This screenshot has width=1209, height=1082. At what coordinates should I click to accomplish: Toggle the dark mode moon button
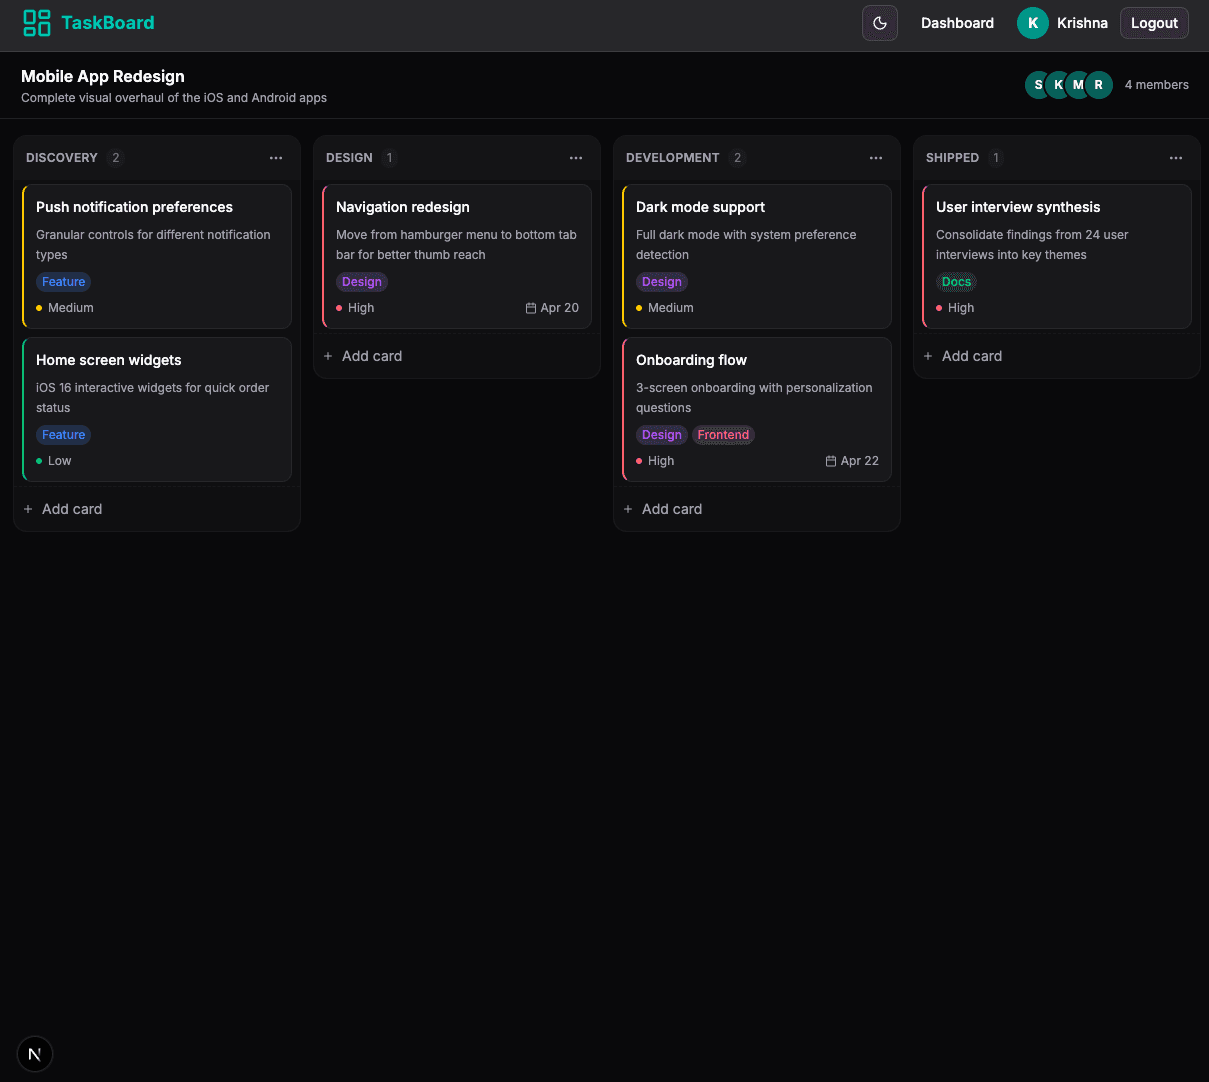880,23
